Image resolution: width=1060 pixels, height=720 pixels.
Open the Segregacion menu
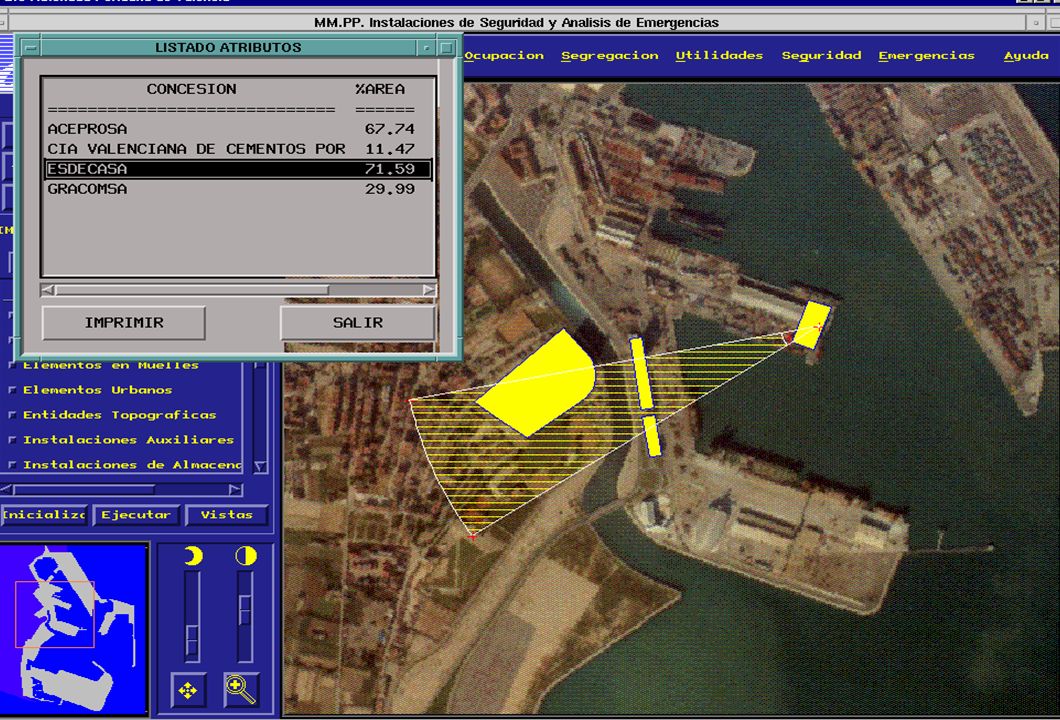click(x=610, y=55)
